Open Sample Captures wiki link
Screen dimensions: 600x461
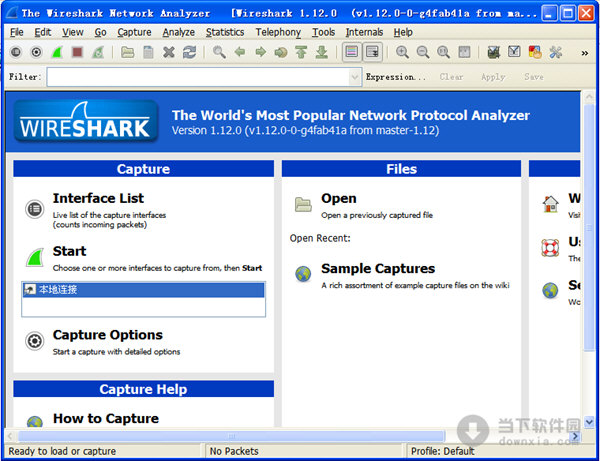[378, 269]
